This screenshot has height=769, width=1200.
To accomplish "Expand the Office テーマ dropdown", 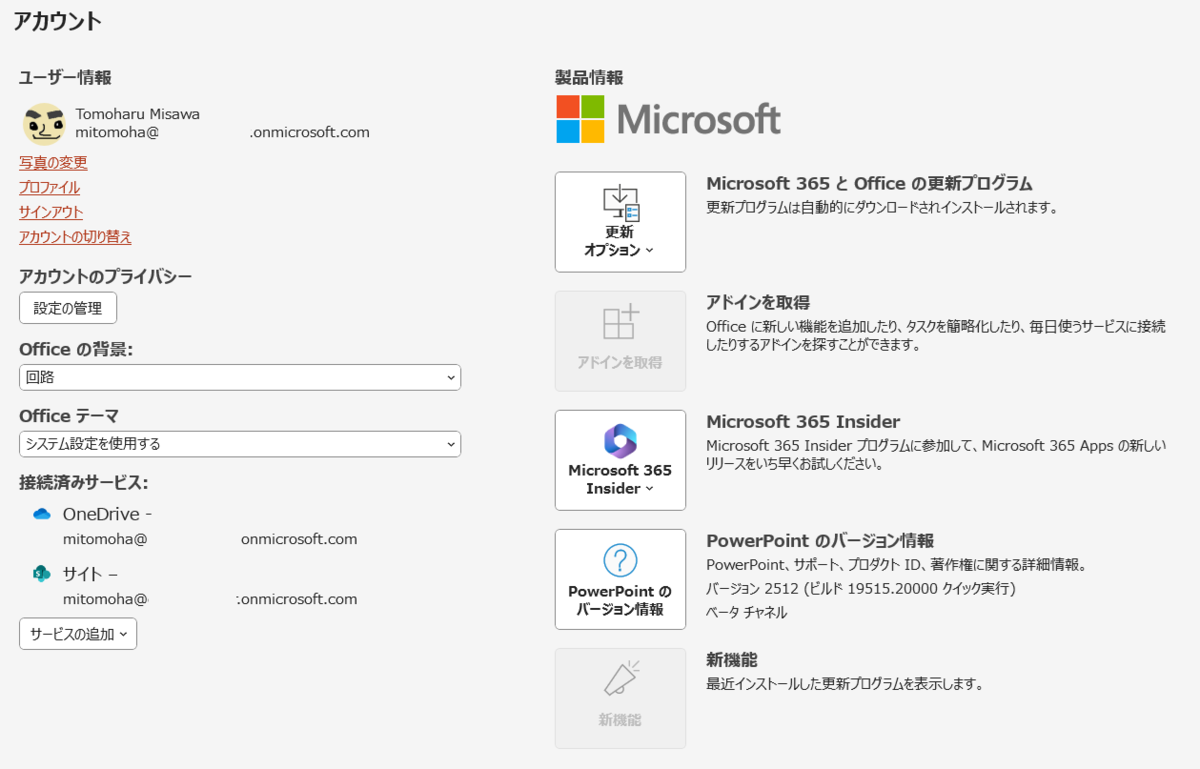I will 240,444.
